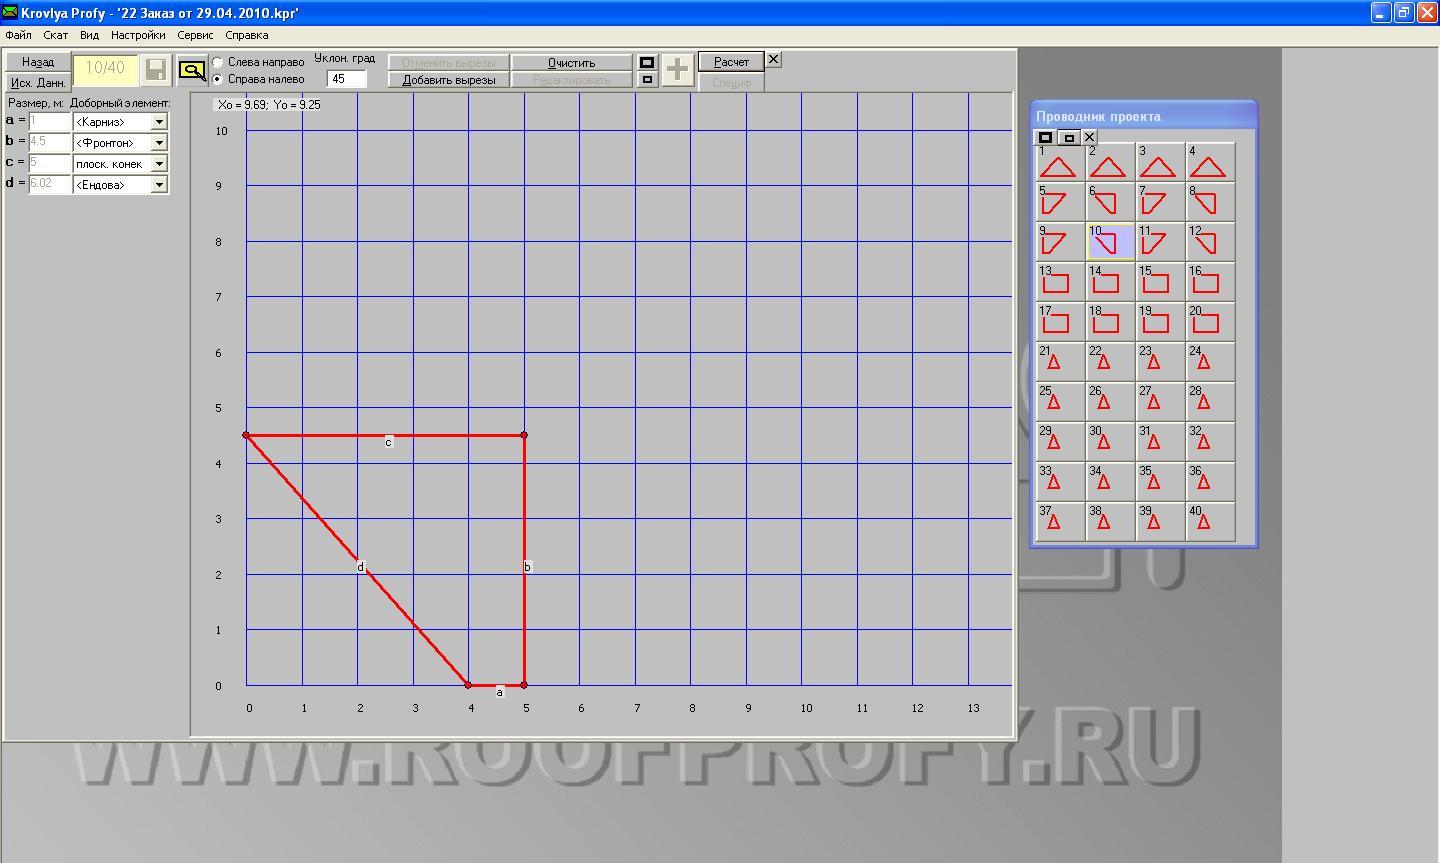The width and height of the screenshot is (1440, 863).
Task: Open the Ендова dropdown for side d
Action: tap(159, 185)
